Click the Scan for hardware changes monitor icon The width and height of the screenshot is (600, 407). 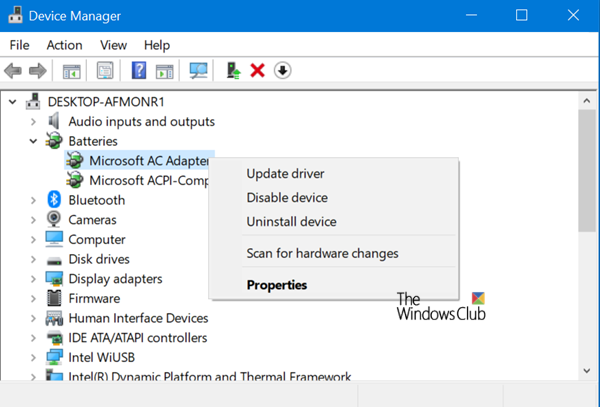pos(198,70)
